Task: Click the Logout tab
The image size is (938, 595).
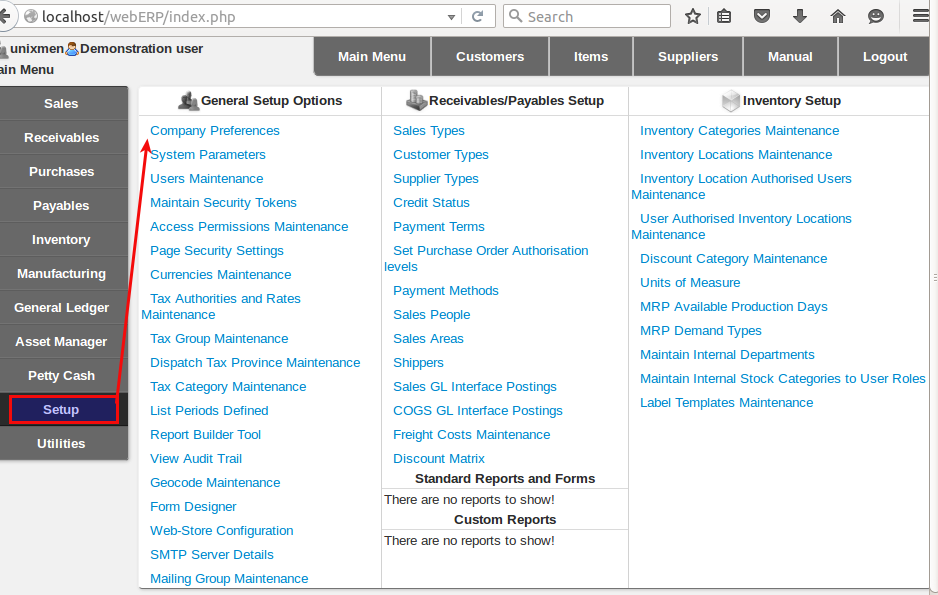Action: [x=885, y=57]
